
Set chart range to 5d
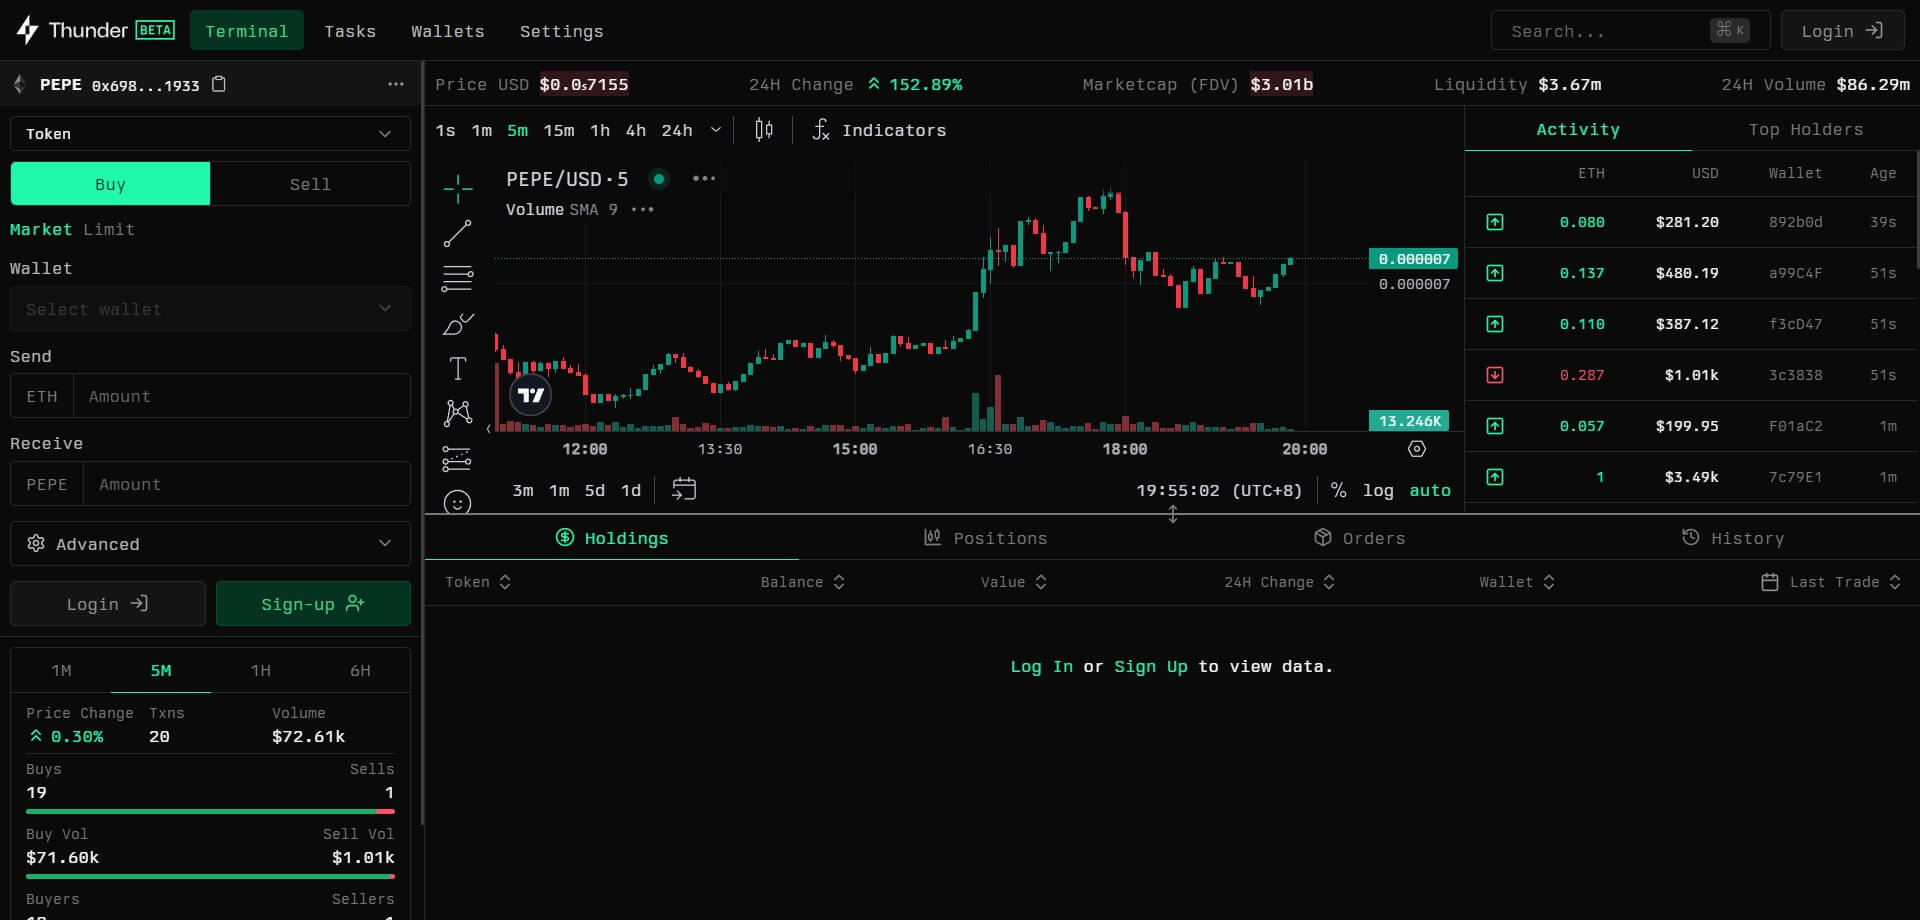595,490
